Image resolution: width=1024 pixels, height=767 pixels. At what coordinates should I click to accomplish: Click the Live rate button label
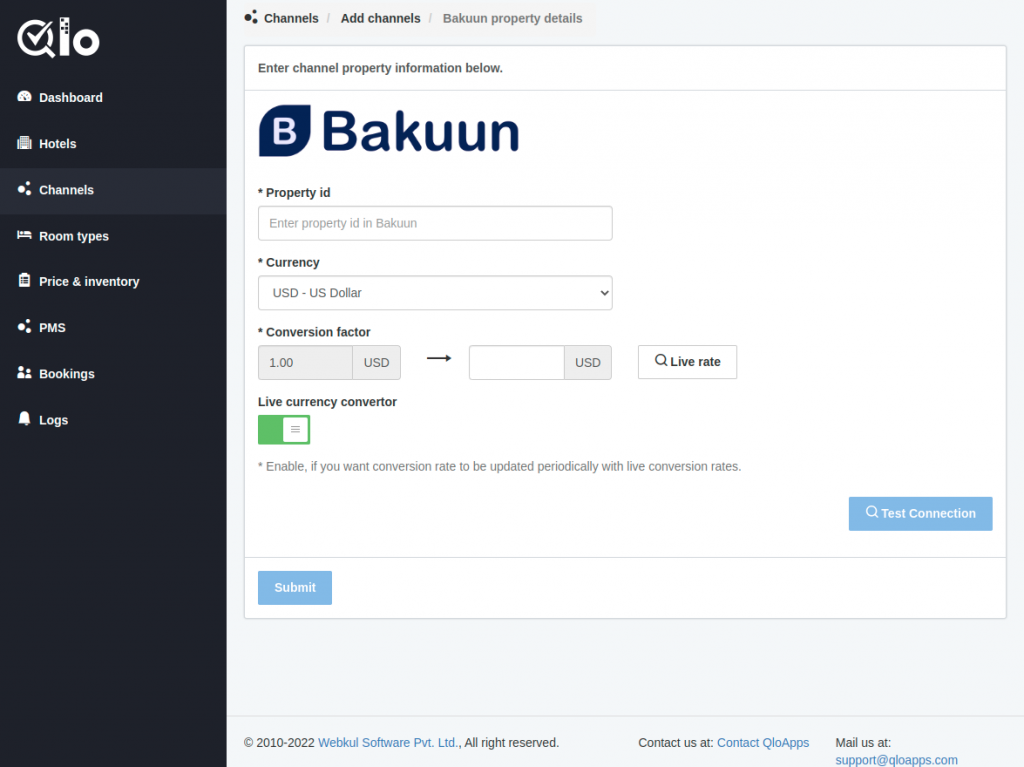pos(695,362)
